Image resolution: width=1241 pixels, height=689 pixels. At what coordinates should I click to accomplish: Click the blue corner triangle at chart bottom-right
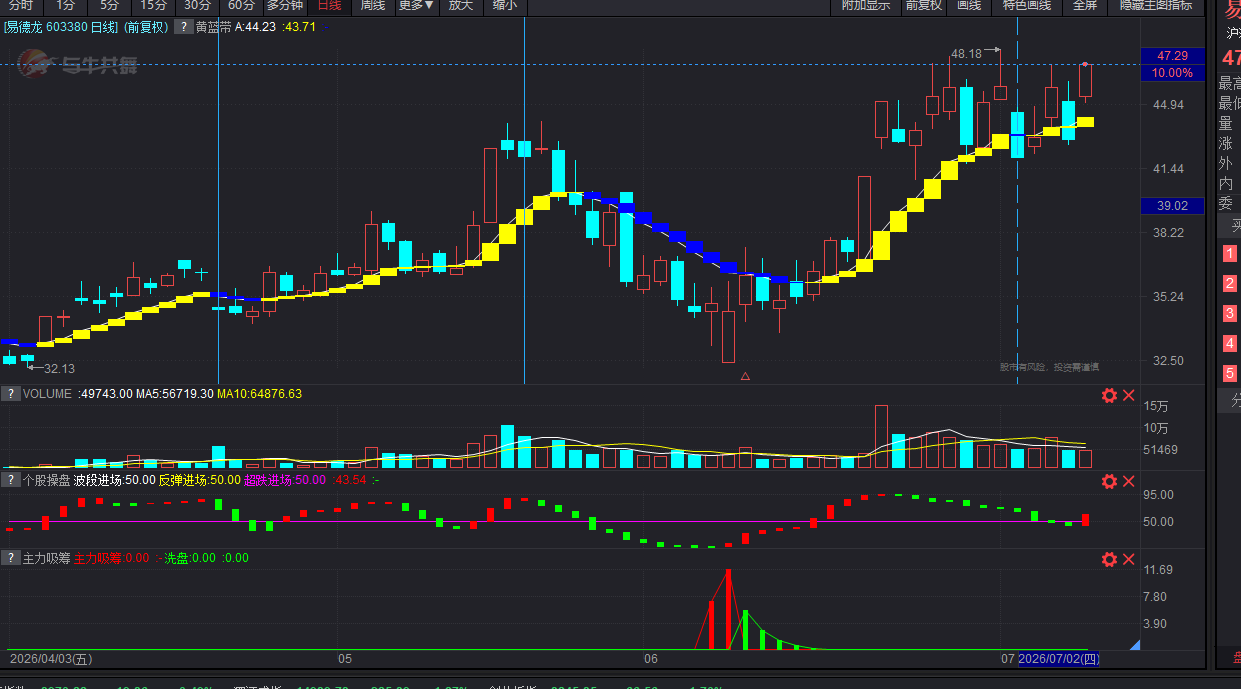(1134, 645)
